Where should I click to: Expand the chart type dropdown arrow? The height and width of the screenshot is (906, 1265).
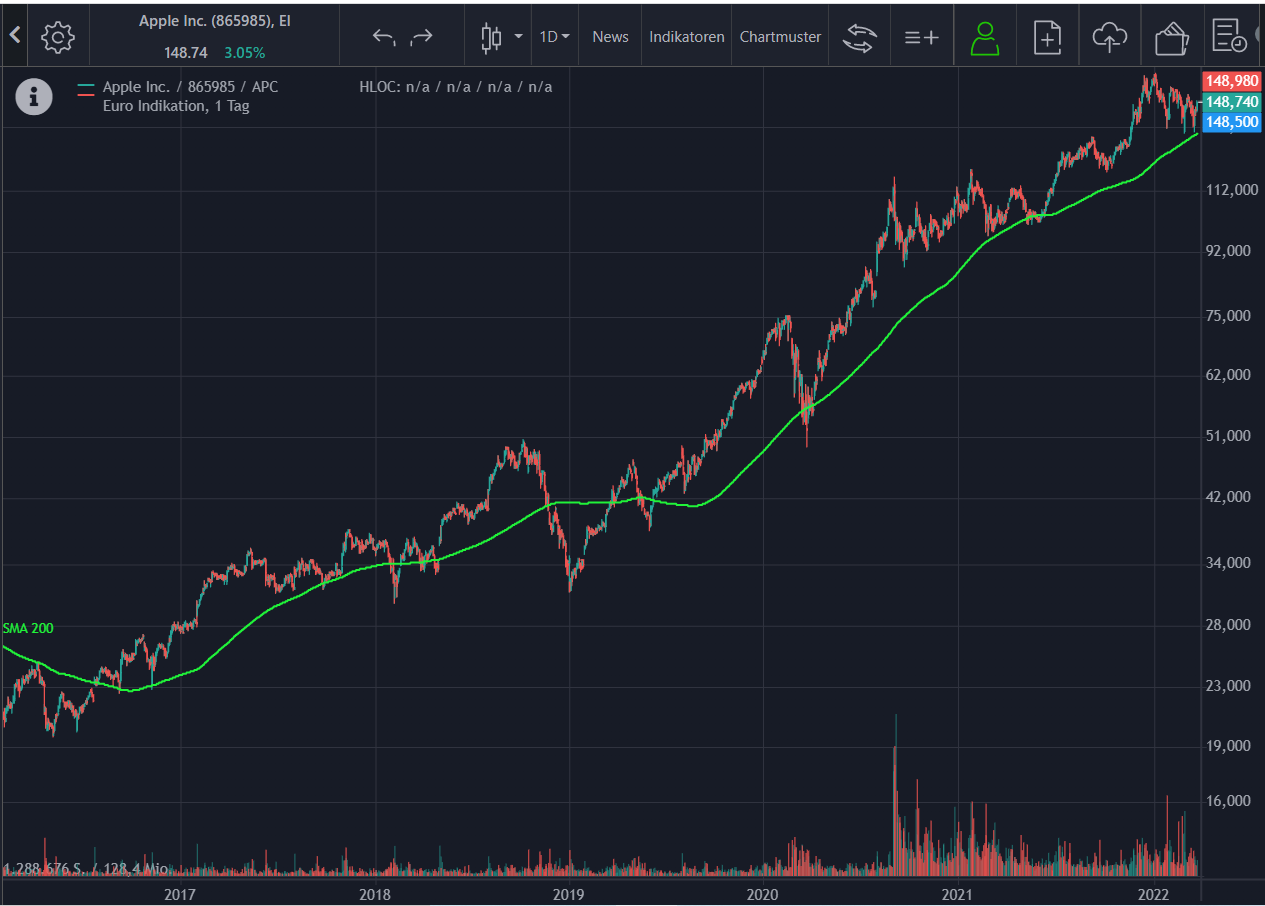click(518, 37)
